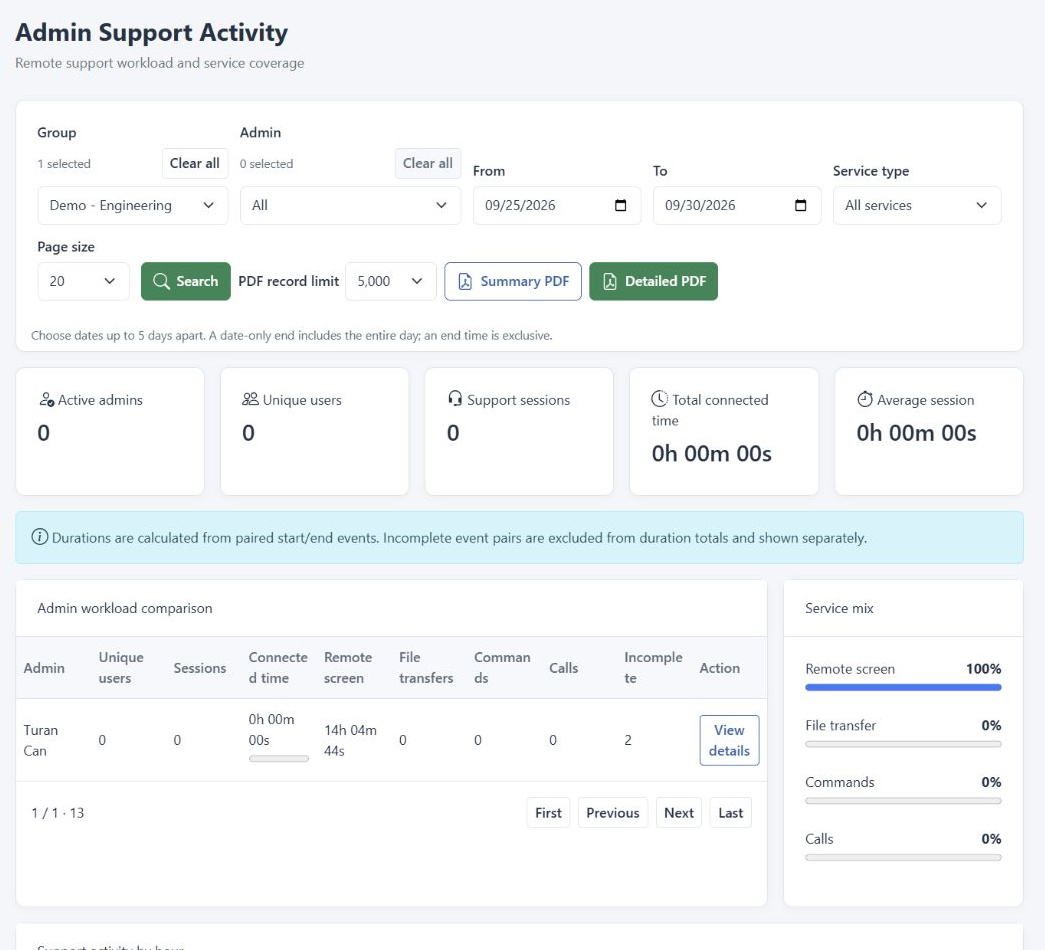
Task: Click the Search magnifier icon
Action: 161,281
